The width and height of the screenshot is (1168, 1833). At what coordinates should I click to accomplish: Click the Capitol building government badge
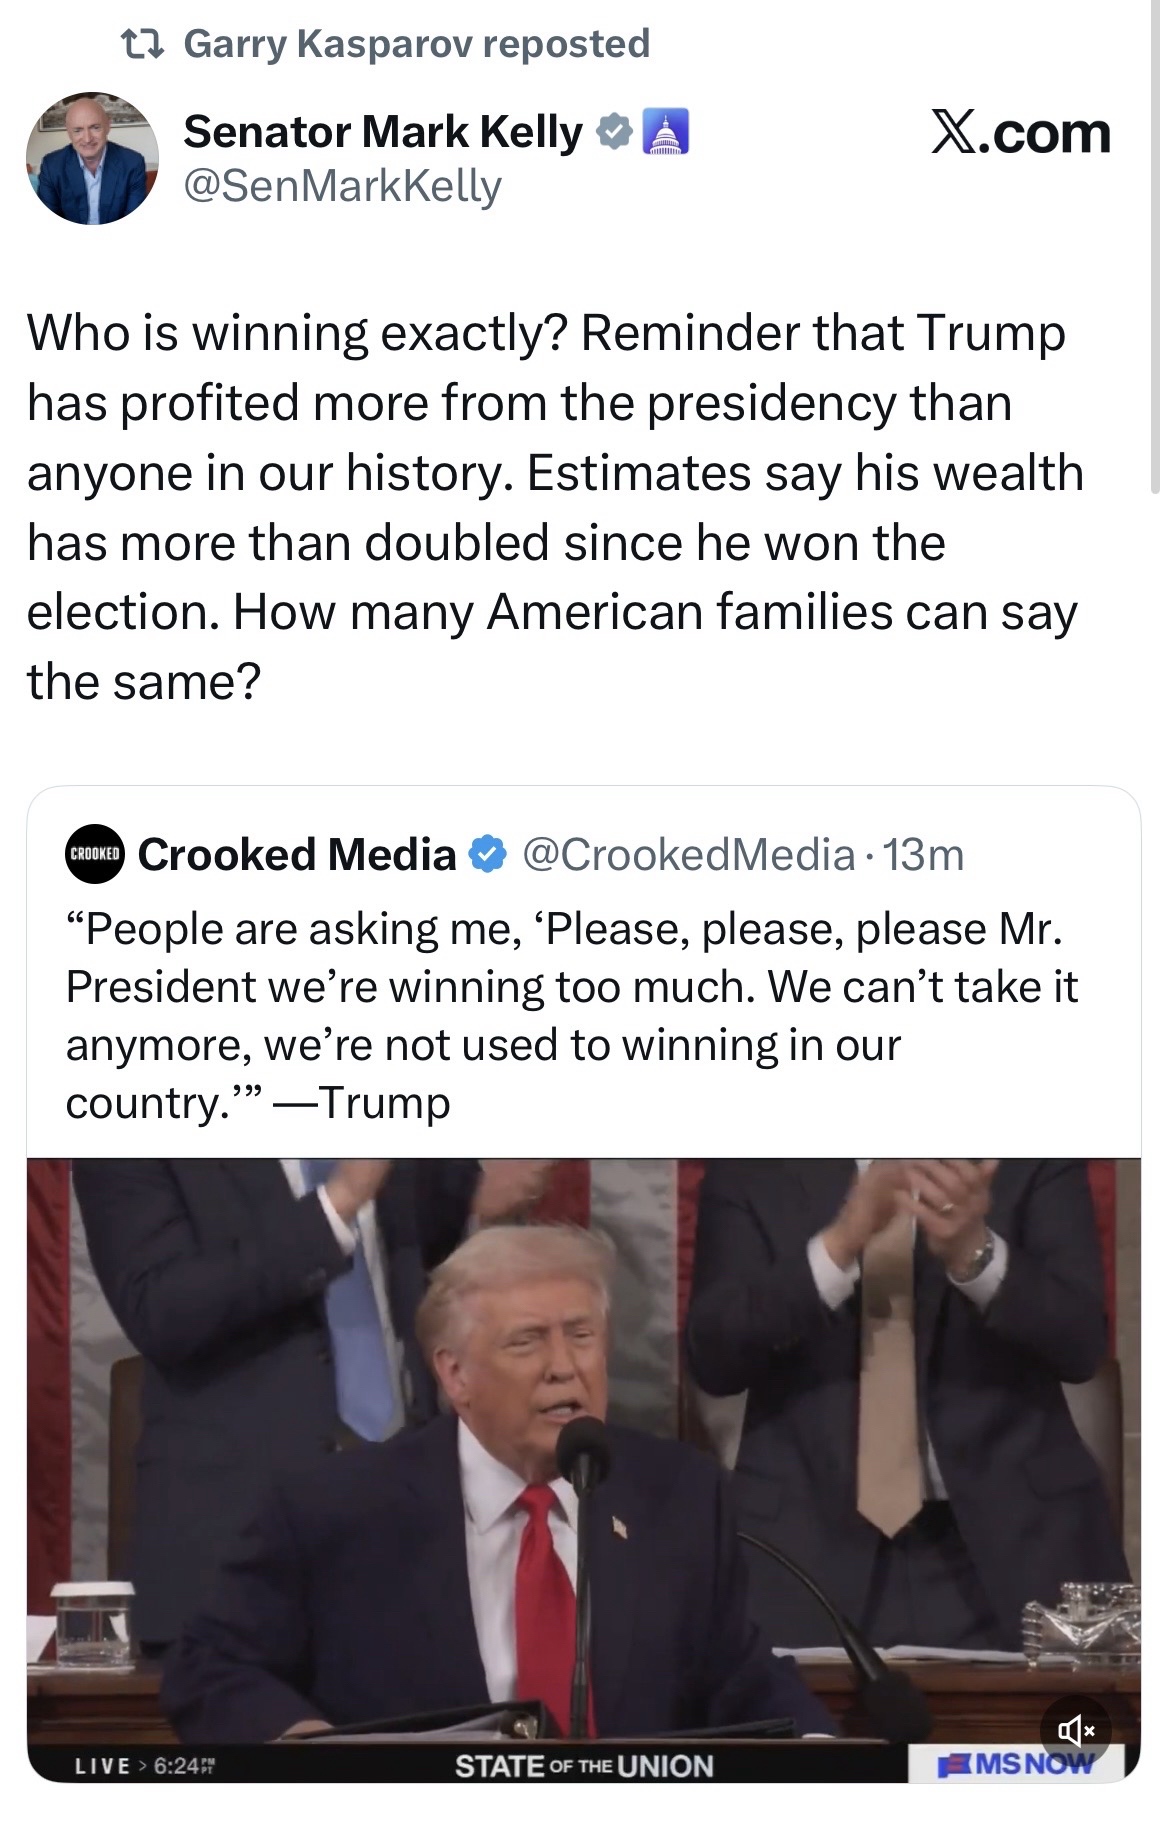663,132
